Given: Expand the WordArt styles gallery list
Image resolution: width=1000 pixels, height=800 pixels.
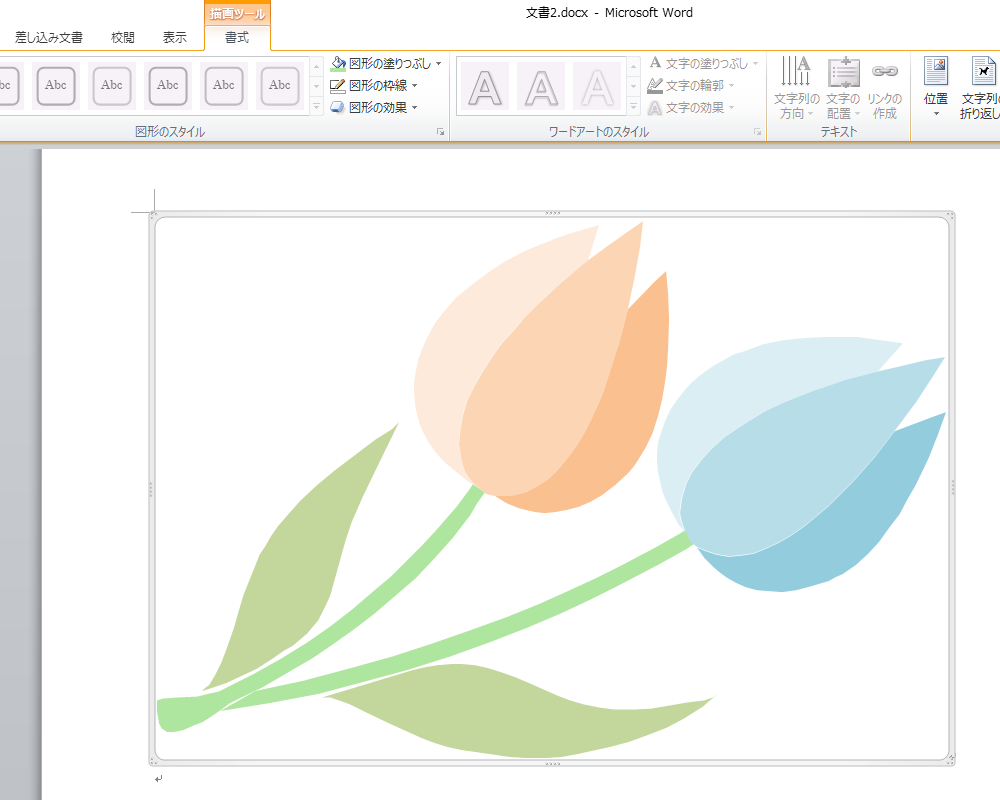Looking at the screenshot, I should pos(633,106).
